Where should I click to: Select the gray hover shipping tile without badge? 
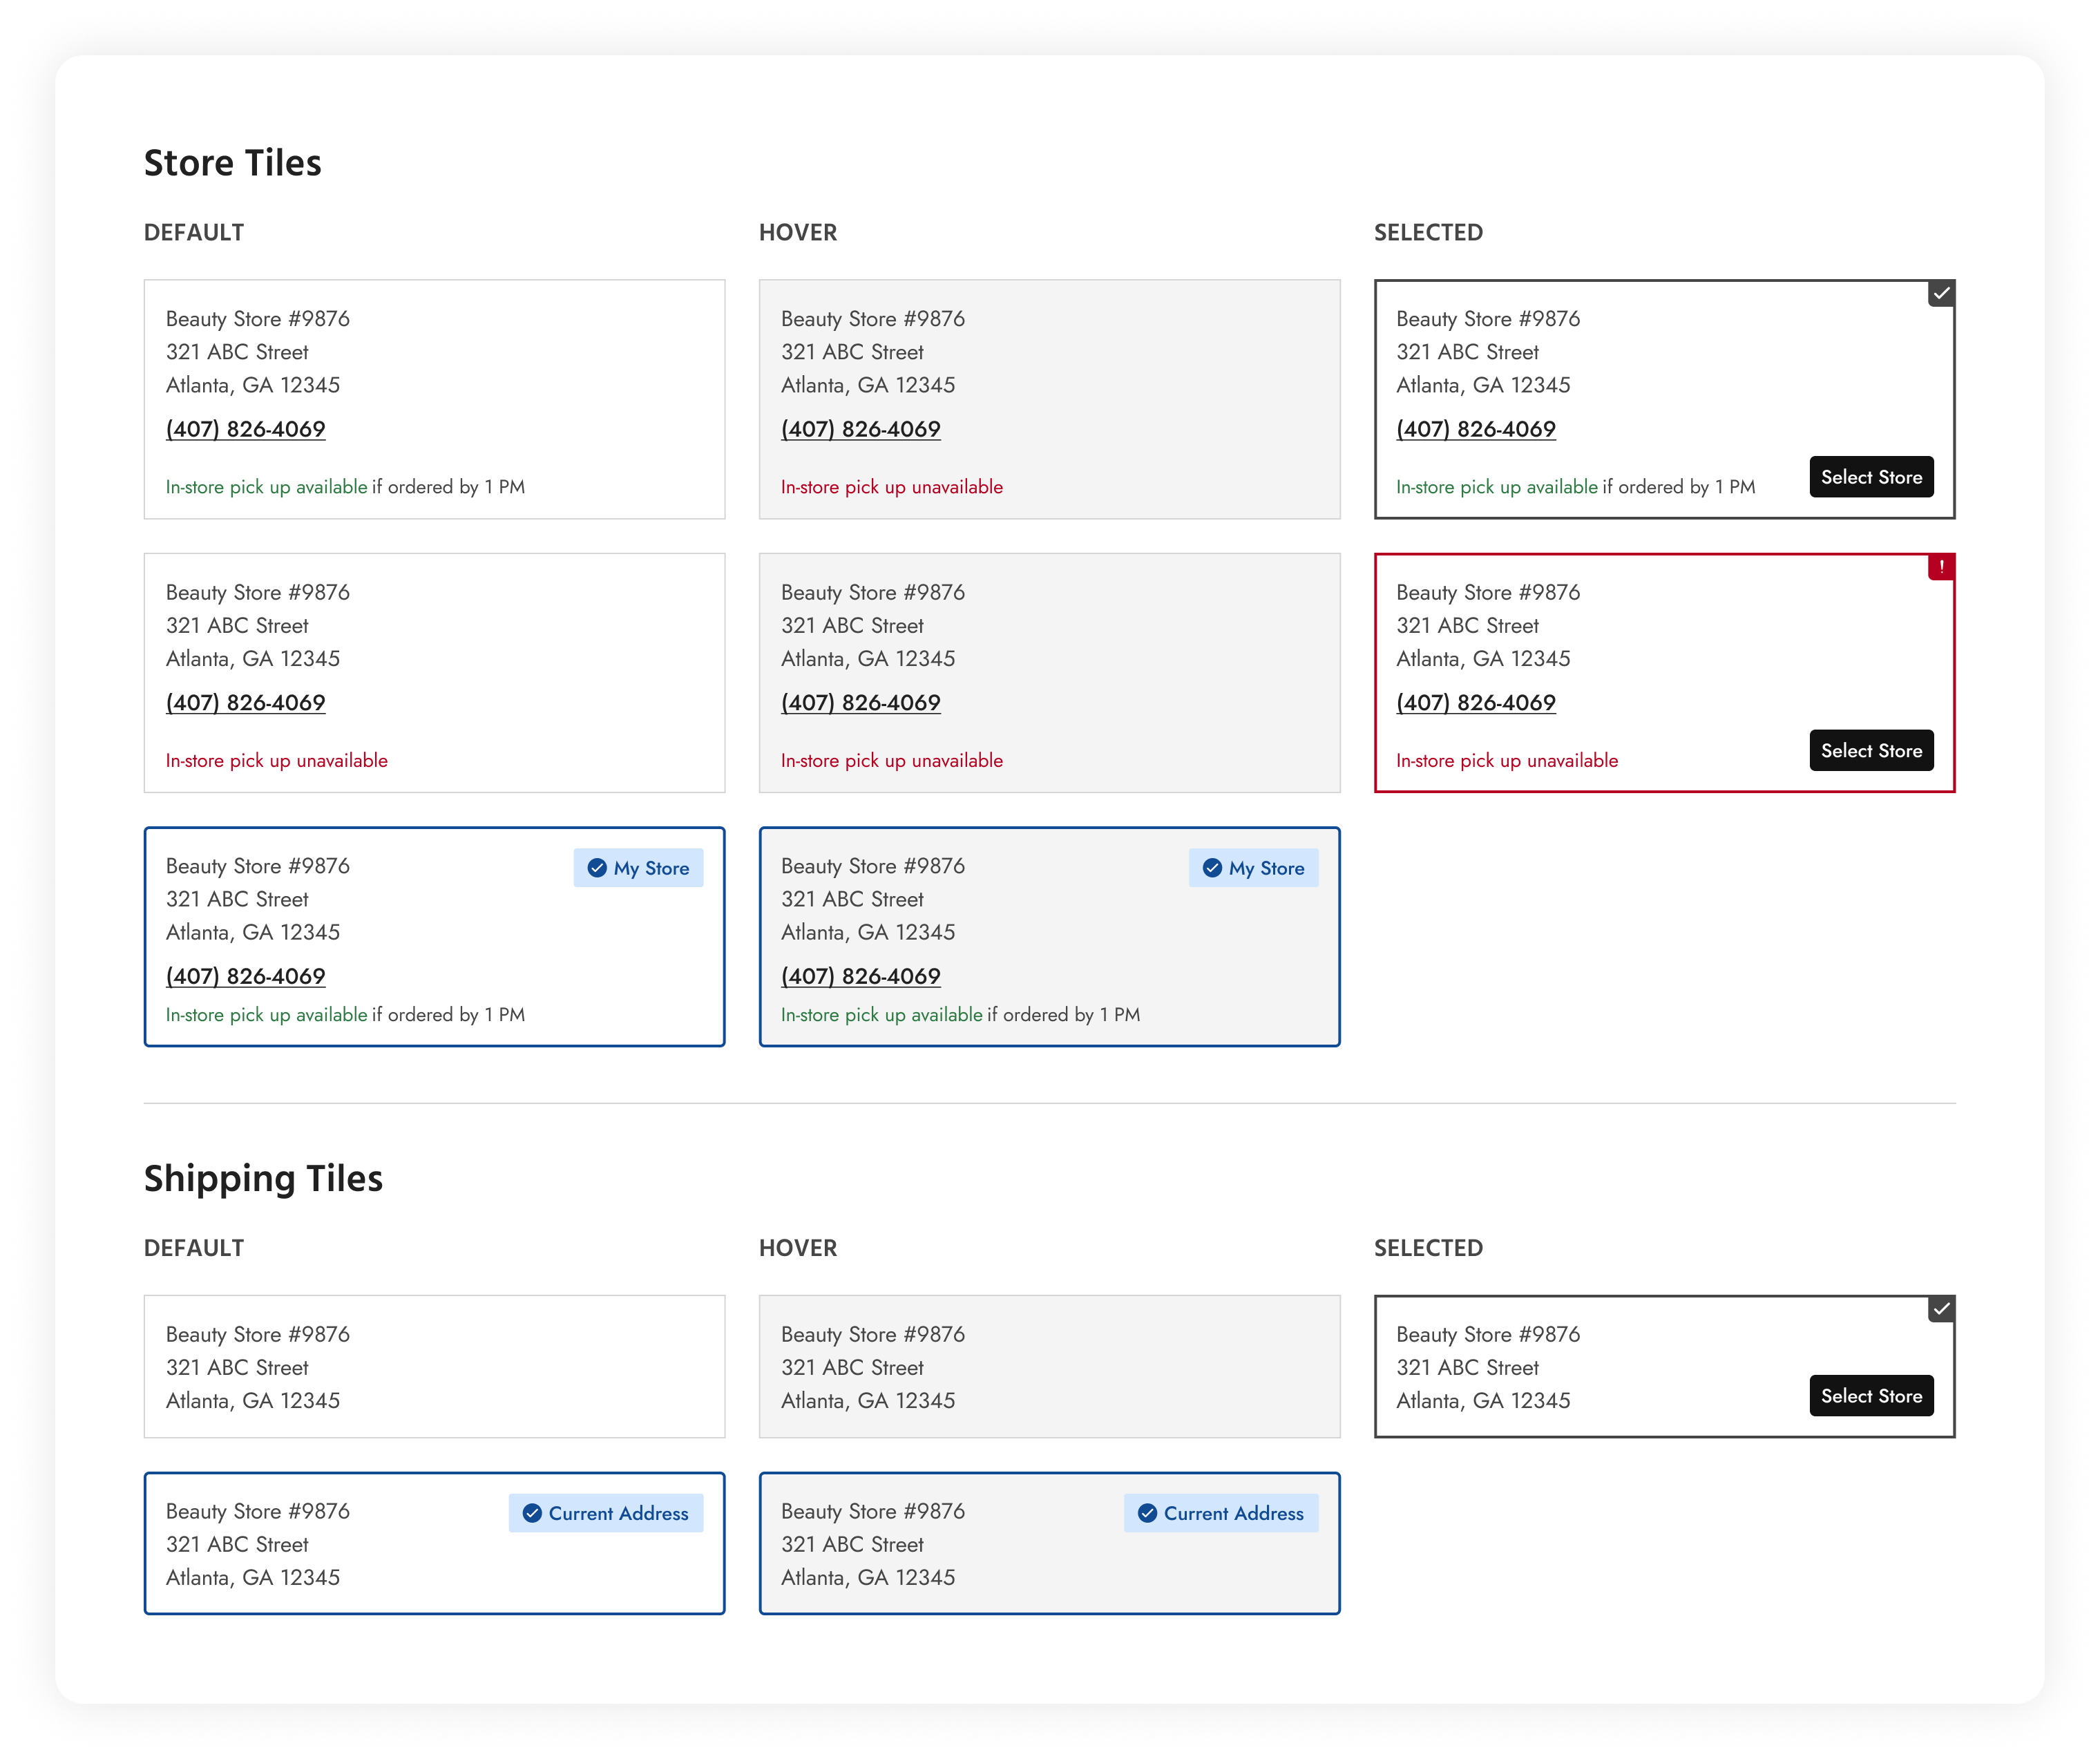tap(1049, 1367)
